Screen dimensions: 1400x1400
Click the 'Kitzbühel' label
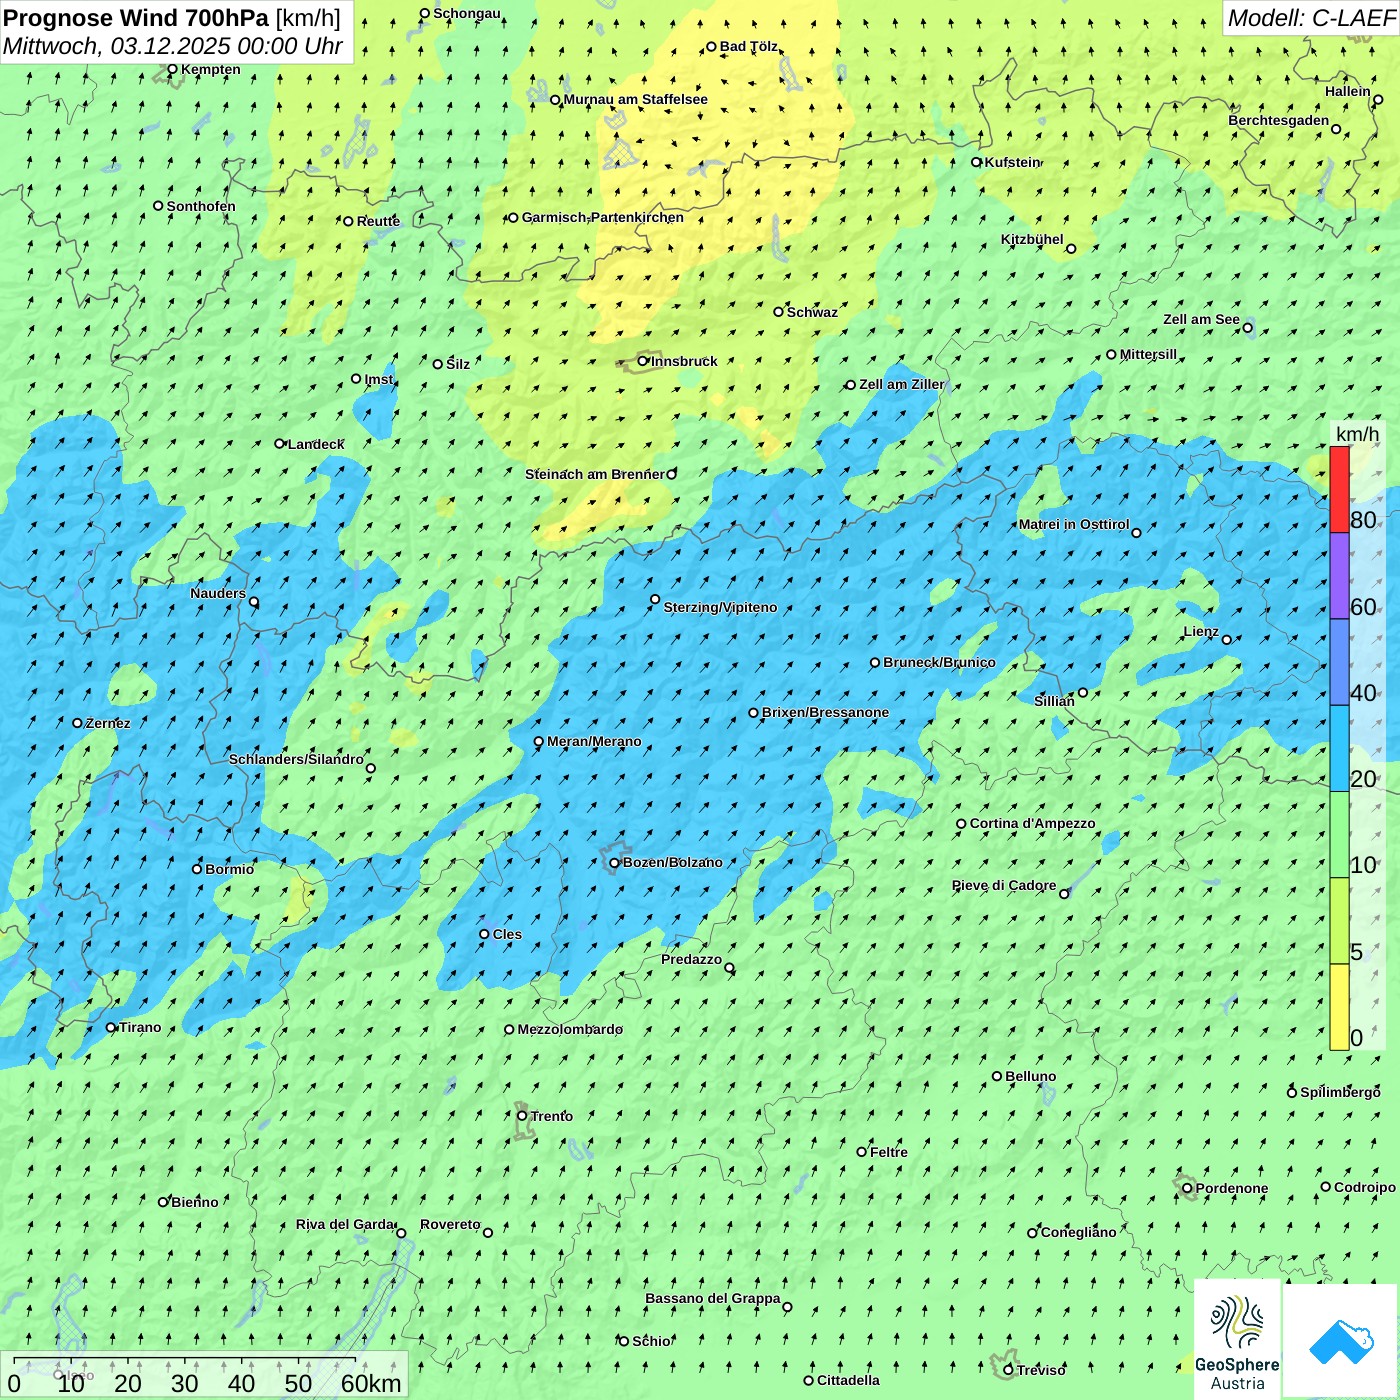coord(1032,240)
